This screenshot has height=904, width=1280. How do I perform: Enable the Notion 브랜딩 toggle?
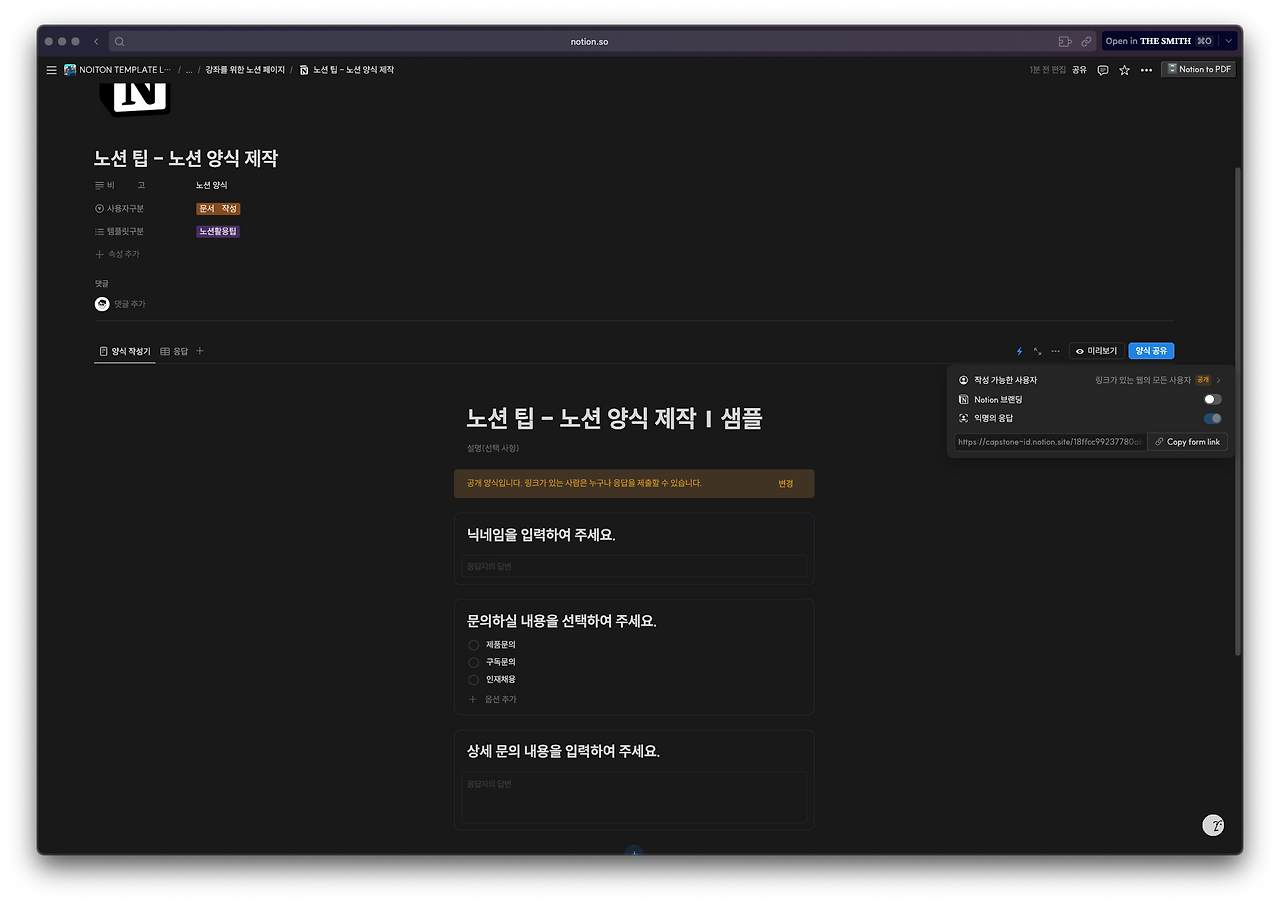[x=1211, y=399]
